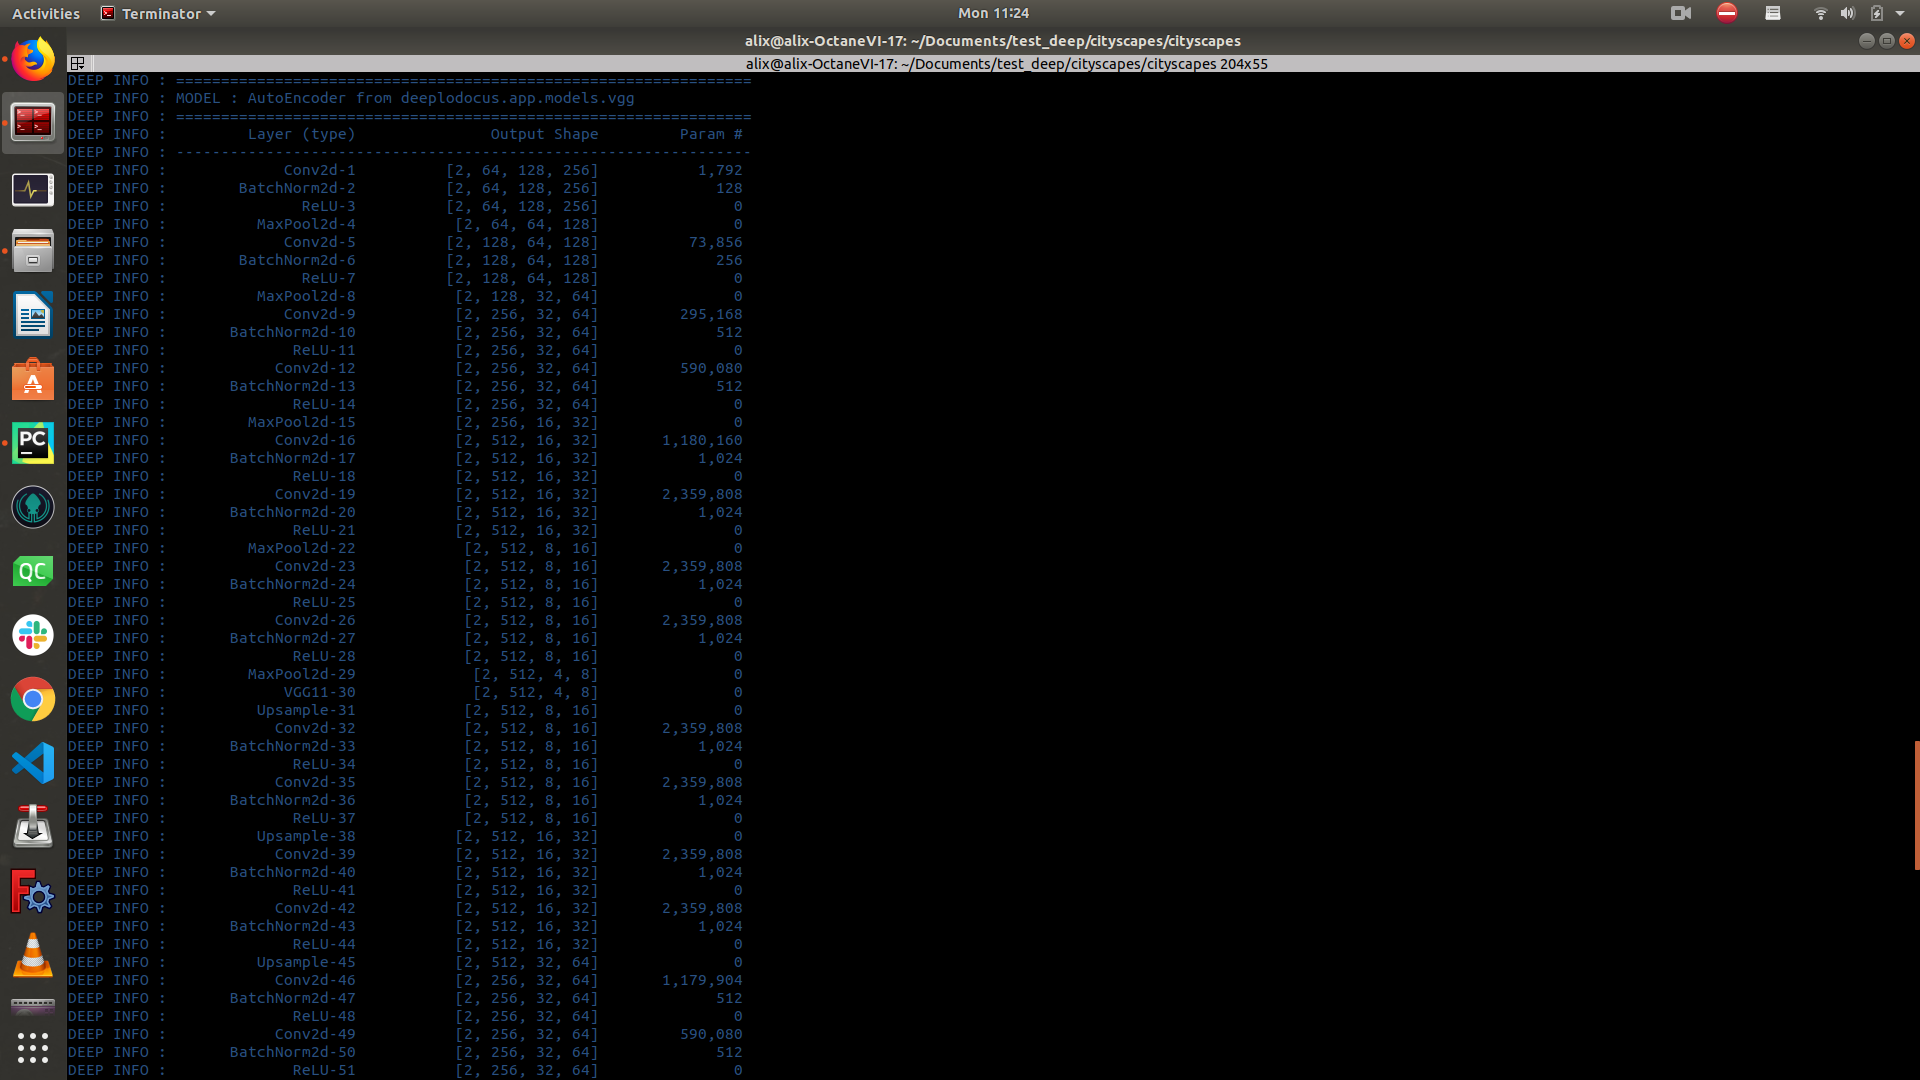Image resolution: width=1920 pixels, height=1080 pixels.
Task: Click Terminator terminal grouping icon
Action: [77, 63]
